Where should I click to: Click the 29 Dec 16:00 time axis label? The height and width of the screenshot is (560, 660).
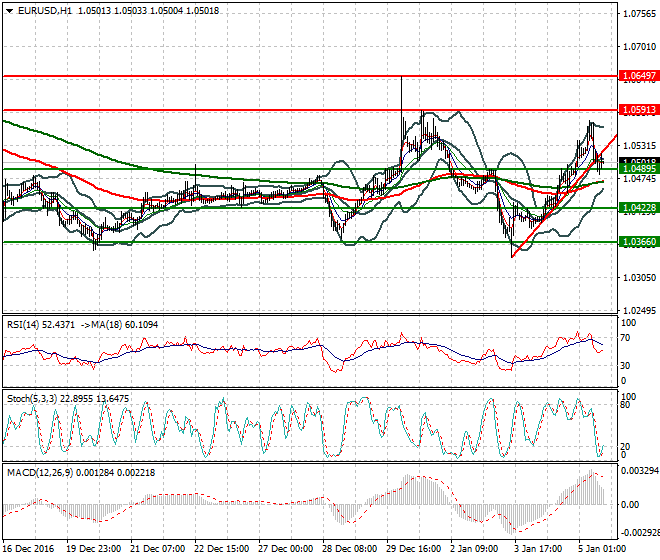click(413, 549)
